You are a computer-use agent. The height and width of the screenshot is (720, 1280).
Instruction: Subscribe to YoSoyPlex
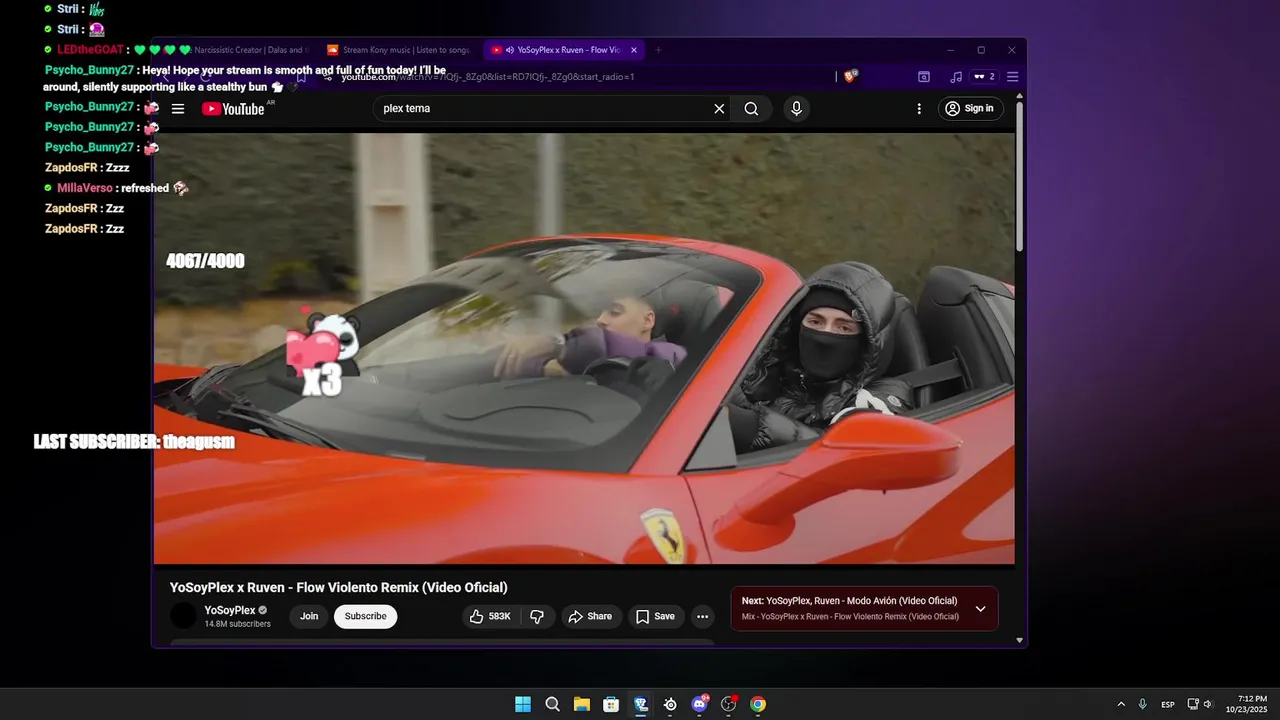[x=366, y=617]
